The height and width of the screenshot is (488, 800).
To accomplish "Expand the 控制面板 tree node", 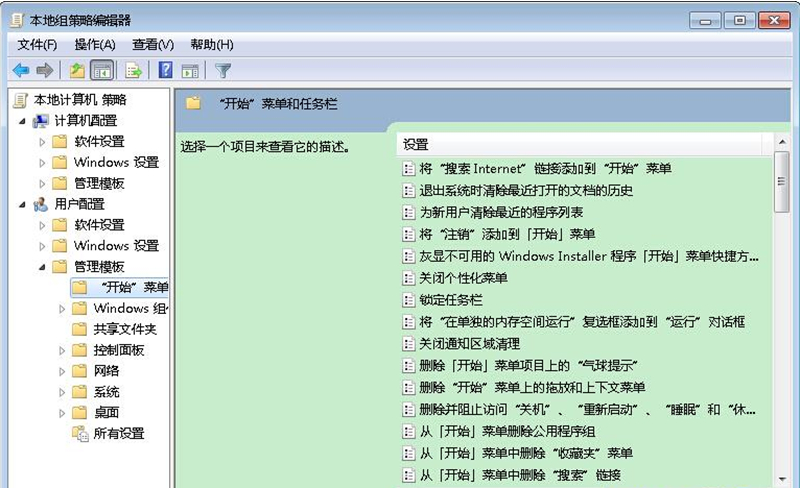I will (62, 351).
